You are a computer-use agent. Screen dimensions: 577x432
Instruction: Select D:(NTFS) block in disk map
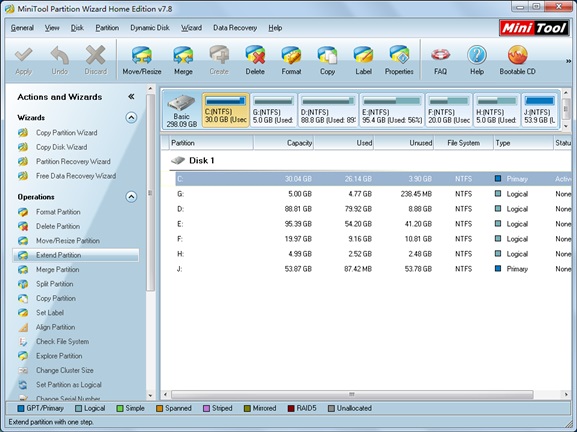pyautogui.click(x=328, y=110)
